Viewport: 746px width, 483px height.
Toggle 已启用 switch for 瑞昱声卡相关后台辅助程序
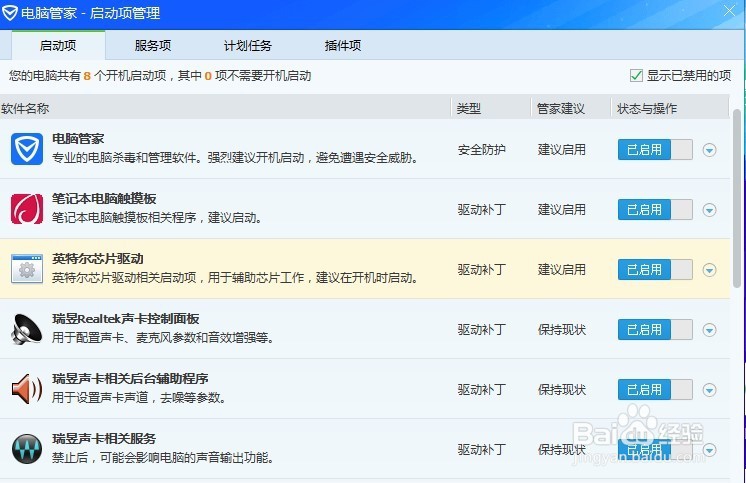click(655, 389)
